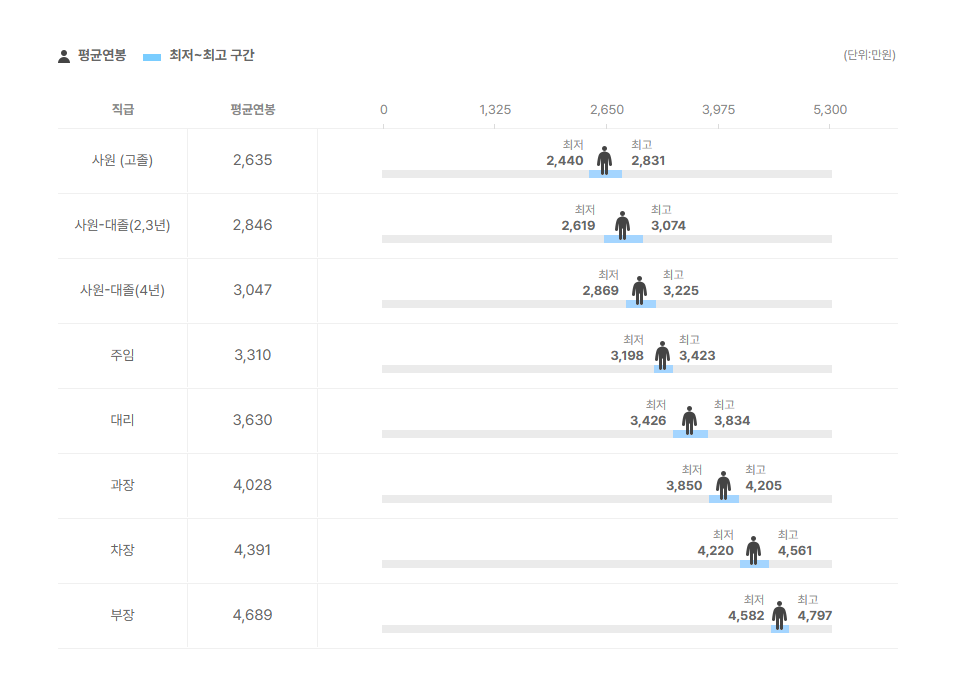Click the person icon in 부장 row
The width and height of the screenshot is (955, 696).
click(779, 615)
